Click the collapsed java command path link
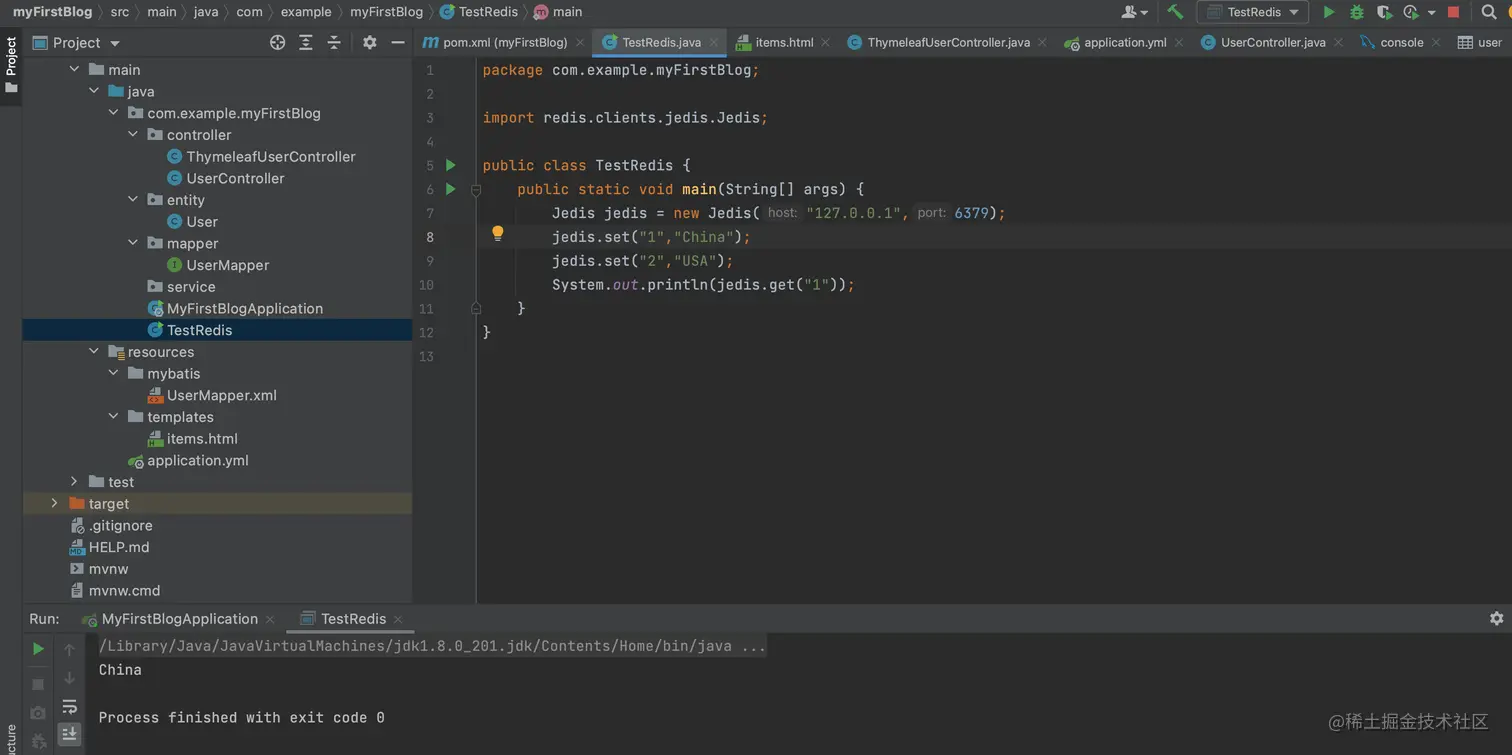The image size is (1512, 755). click(x=432, y=646)
